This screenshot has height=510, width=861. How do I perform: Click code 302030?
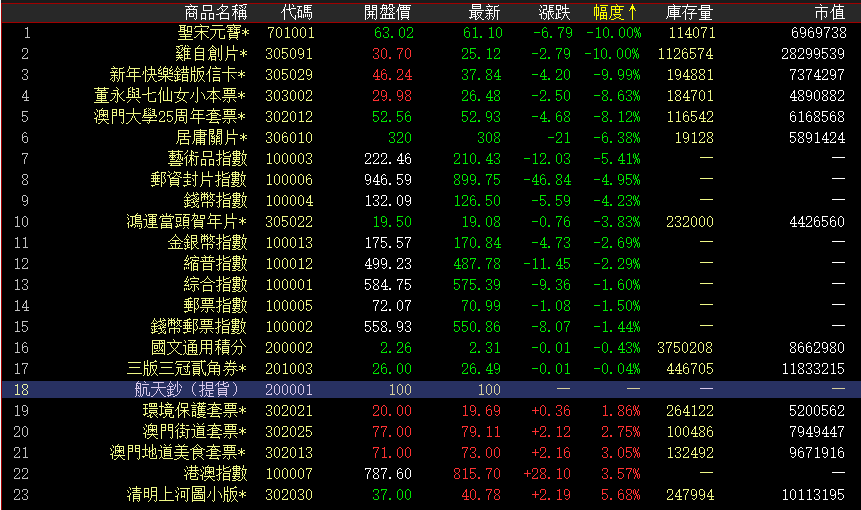coord(289,495)
